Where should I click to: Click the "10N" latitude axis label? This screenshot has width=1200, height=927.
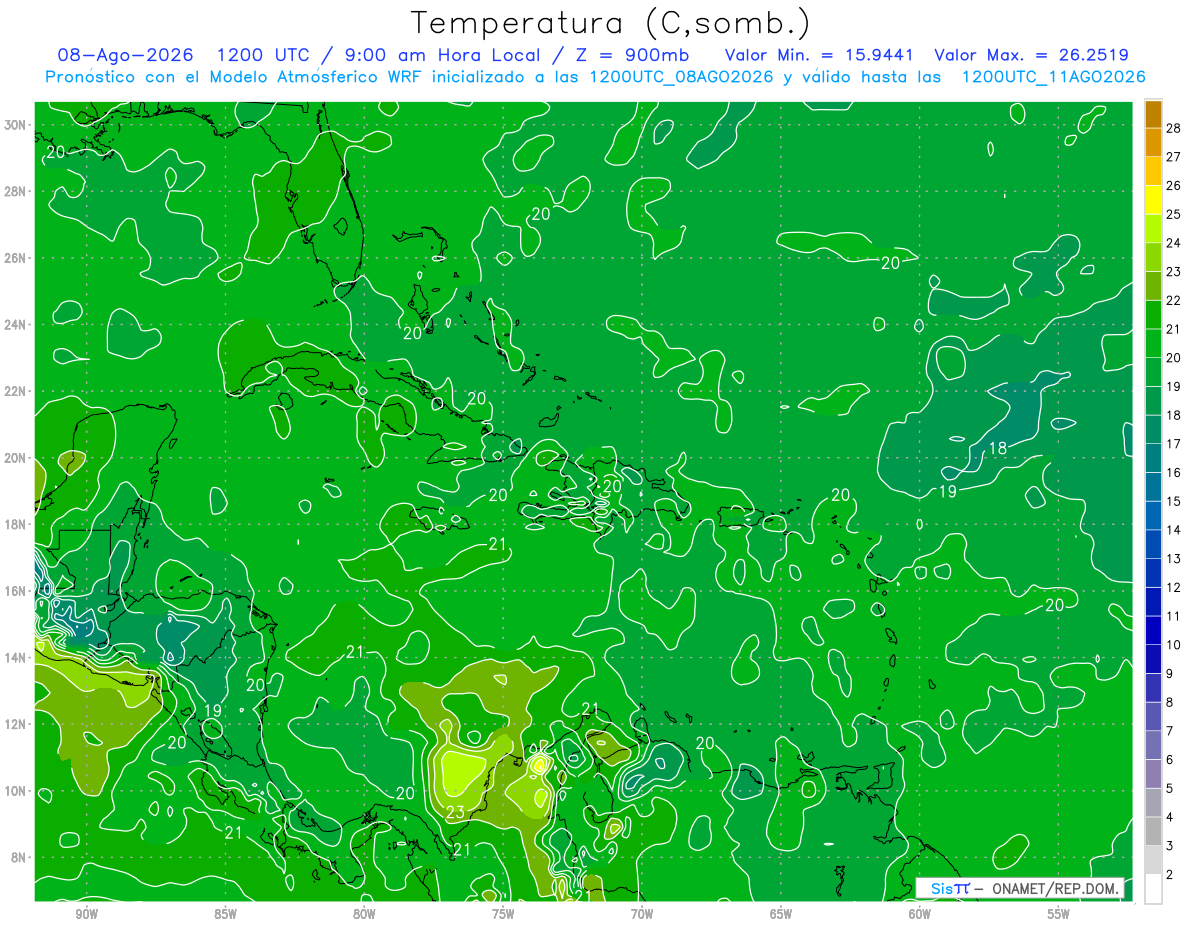coord(17,791)
